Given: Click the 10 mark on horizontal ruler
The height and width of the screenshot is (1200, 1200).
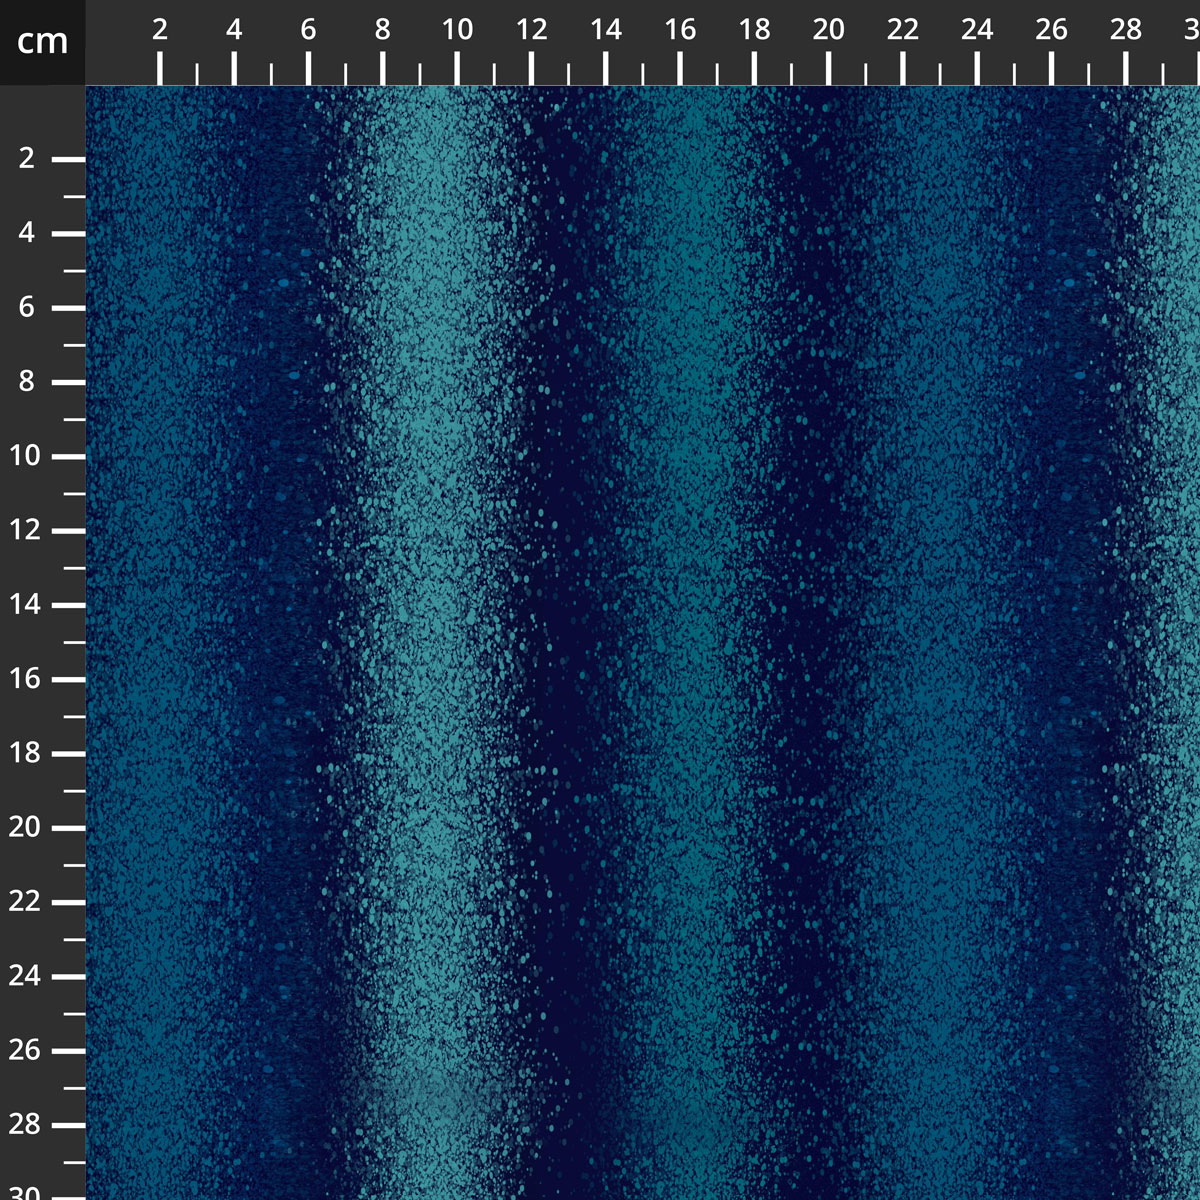Looking at the screenshot, I should coord(457,30).
